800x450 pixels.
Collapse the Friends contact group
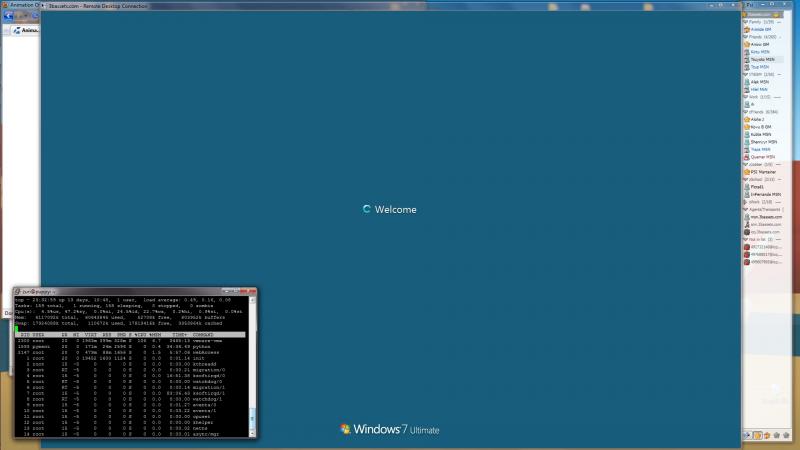pos(745,36)
